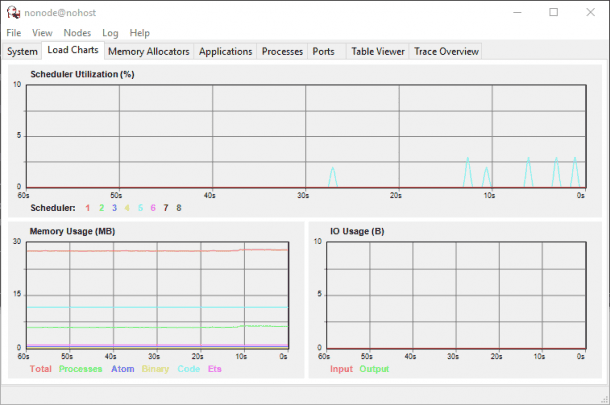This screenshot has height=405, width=610.
Task: Click the red Total memory legend label
Action: [41, 369]
